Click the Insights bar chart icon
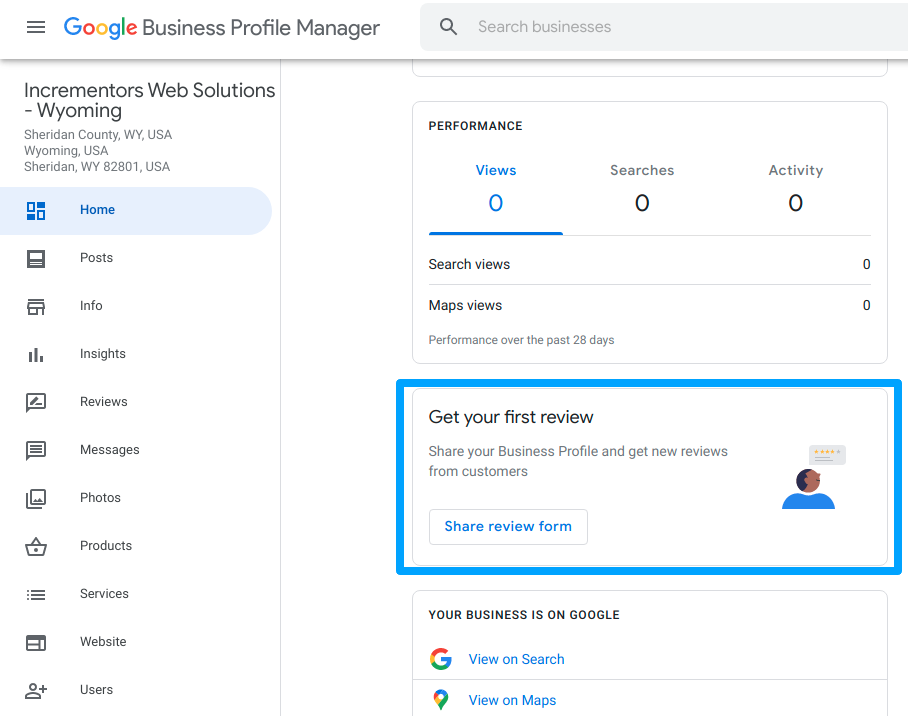 tap(36, 355)
